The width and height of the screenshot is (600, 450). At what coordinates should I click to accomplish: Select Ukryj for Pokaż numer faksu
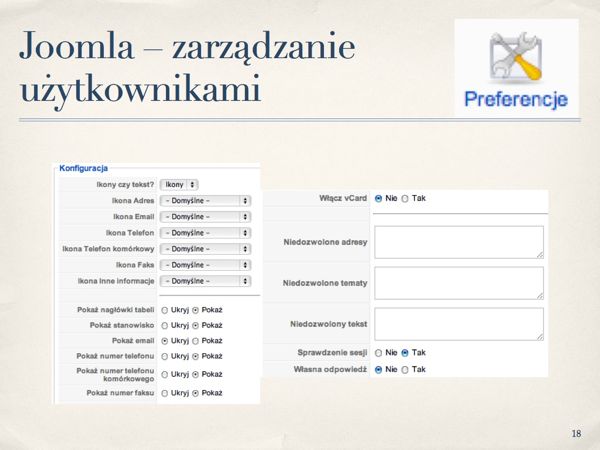[165, 393]
